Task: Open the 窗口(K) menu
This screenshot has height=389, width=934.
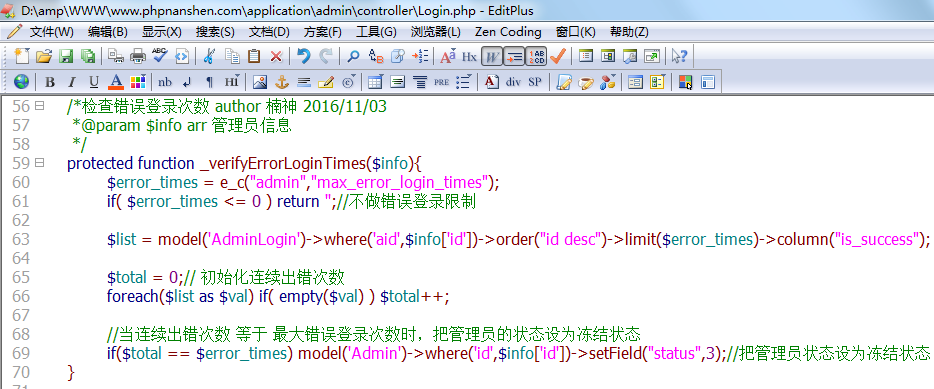Action: 575,32
